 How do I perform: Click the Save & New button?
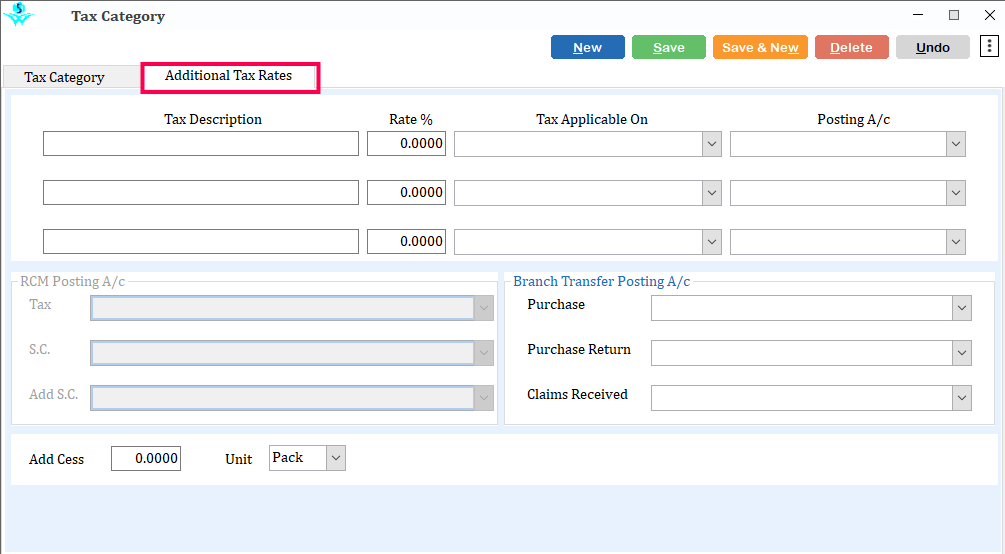(x=760, y=47)
